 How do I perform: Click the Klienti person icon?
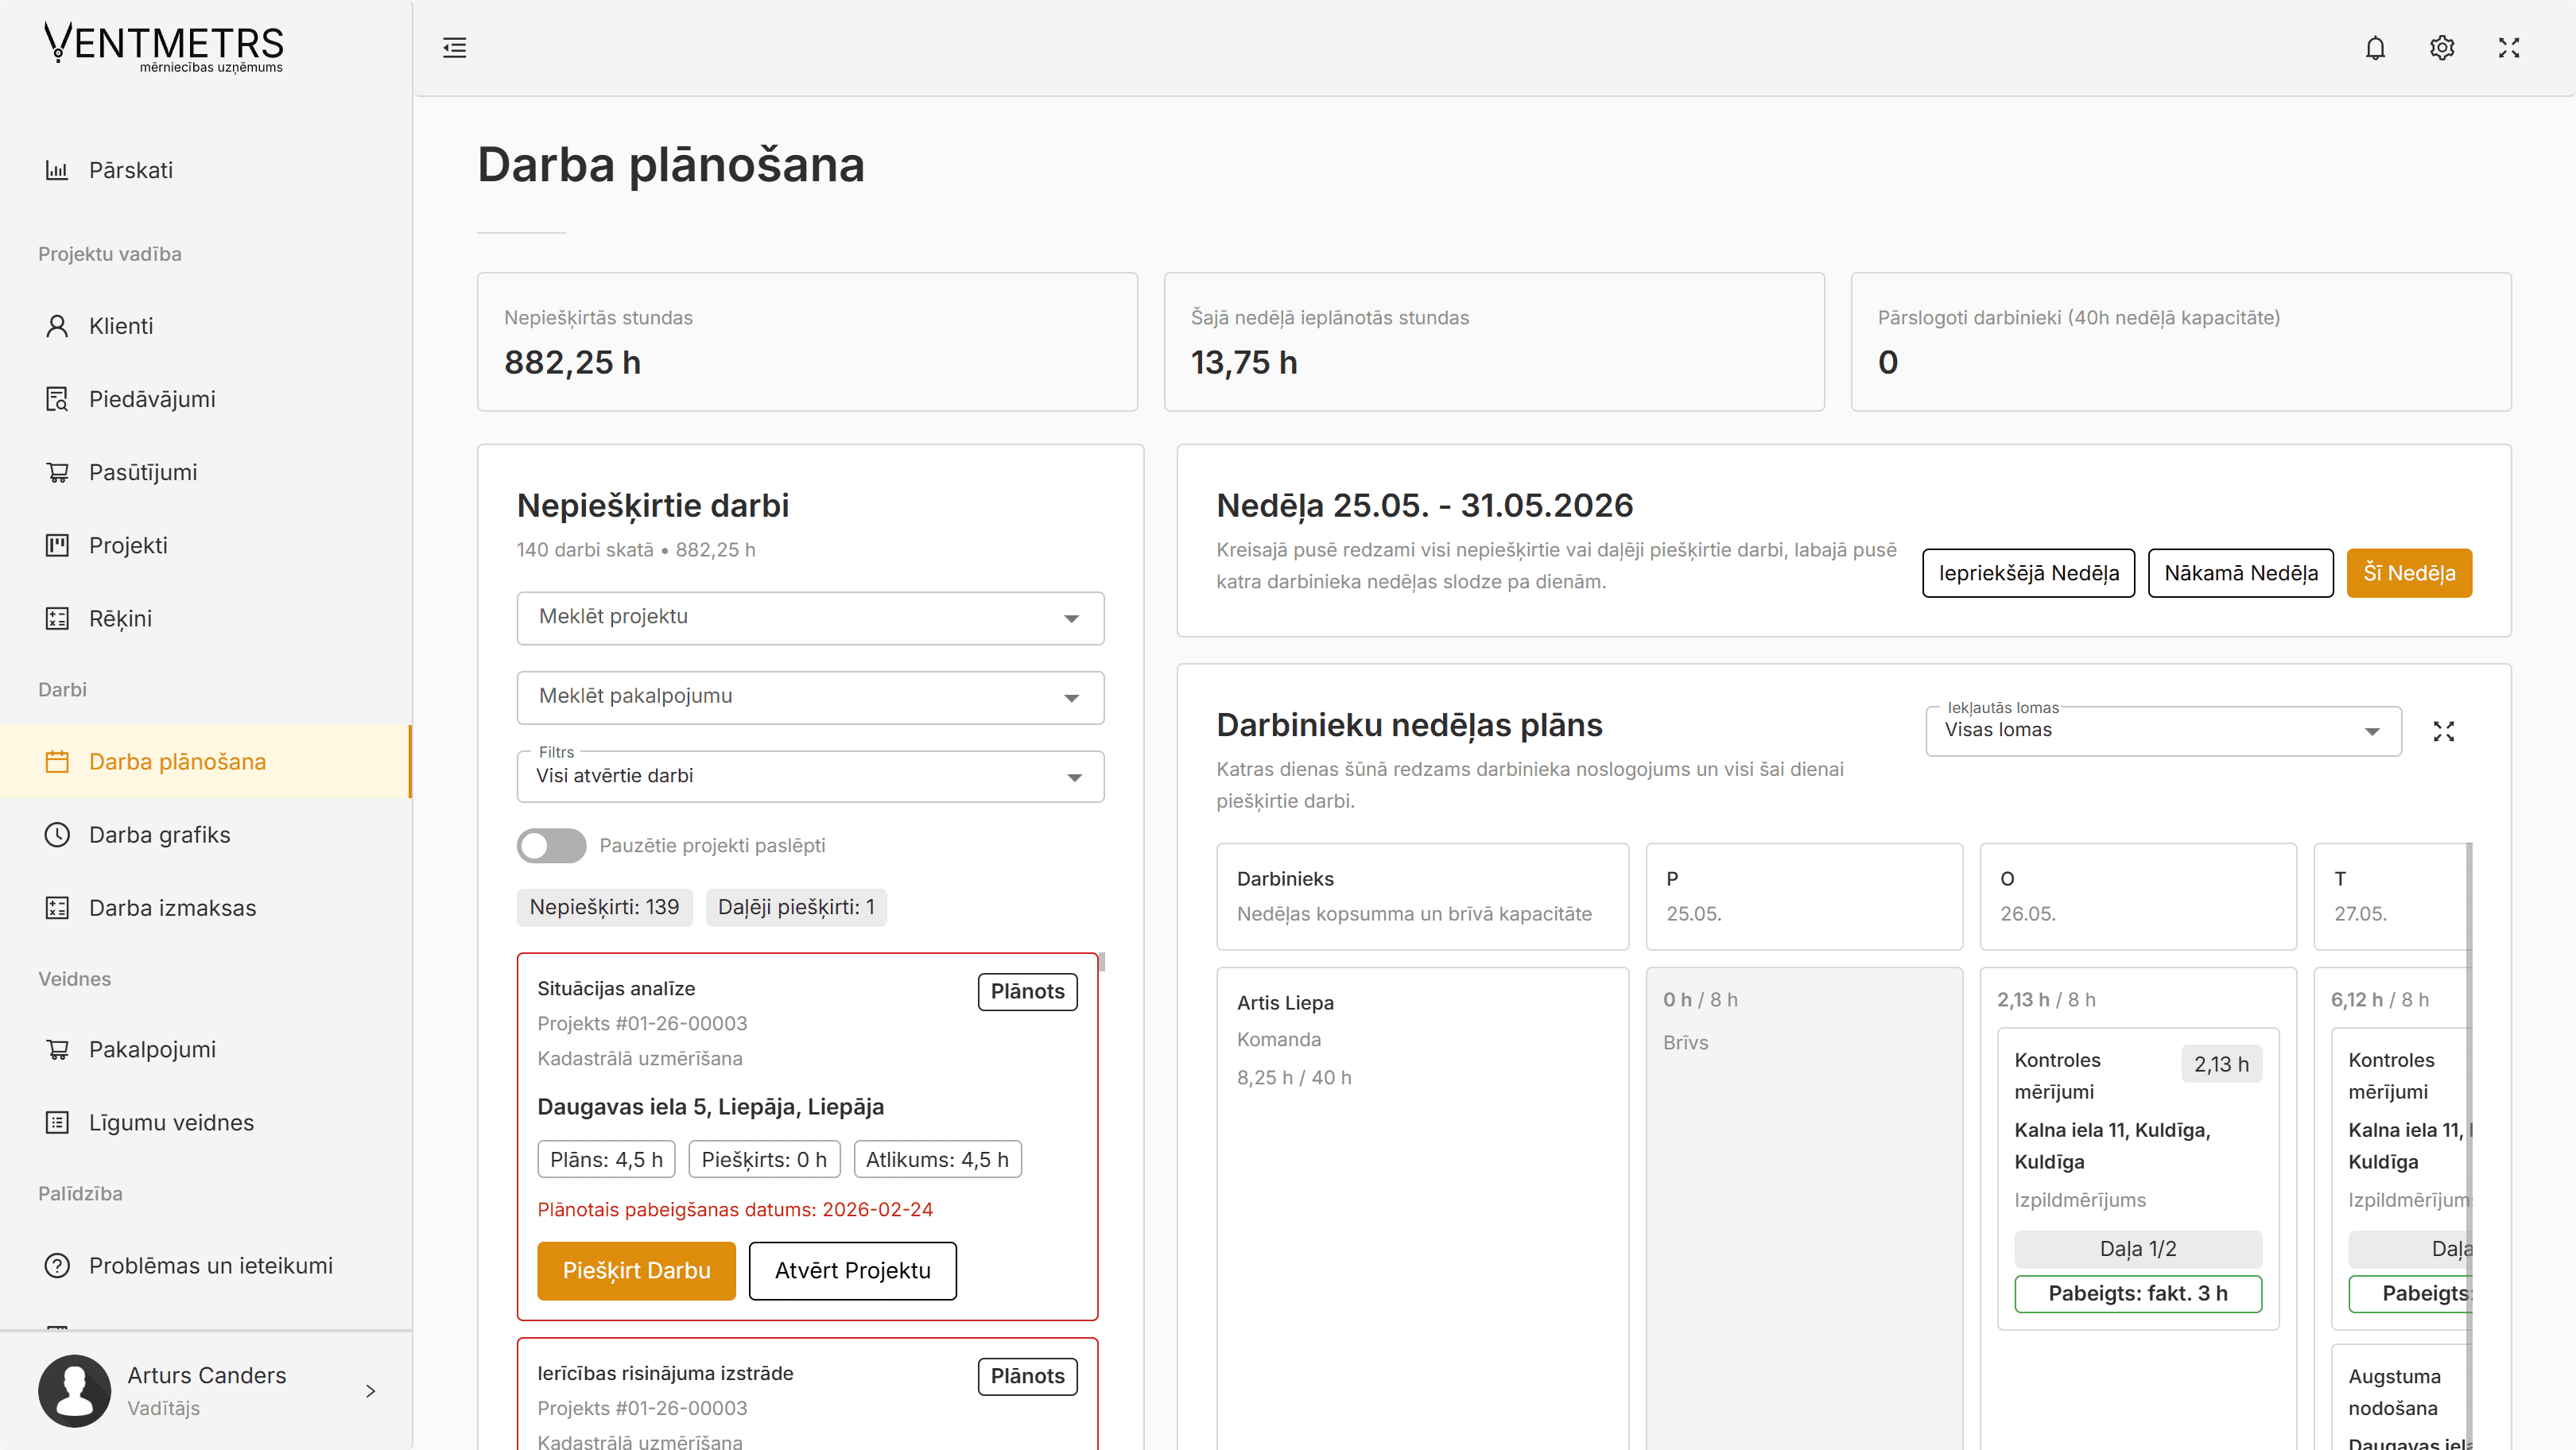click(57, 326)
